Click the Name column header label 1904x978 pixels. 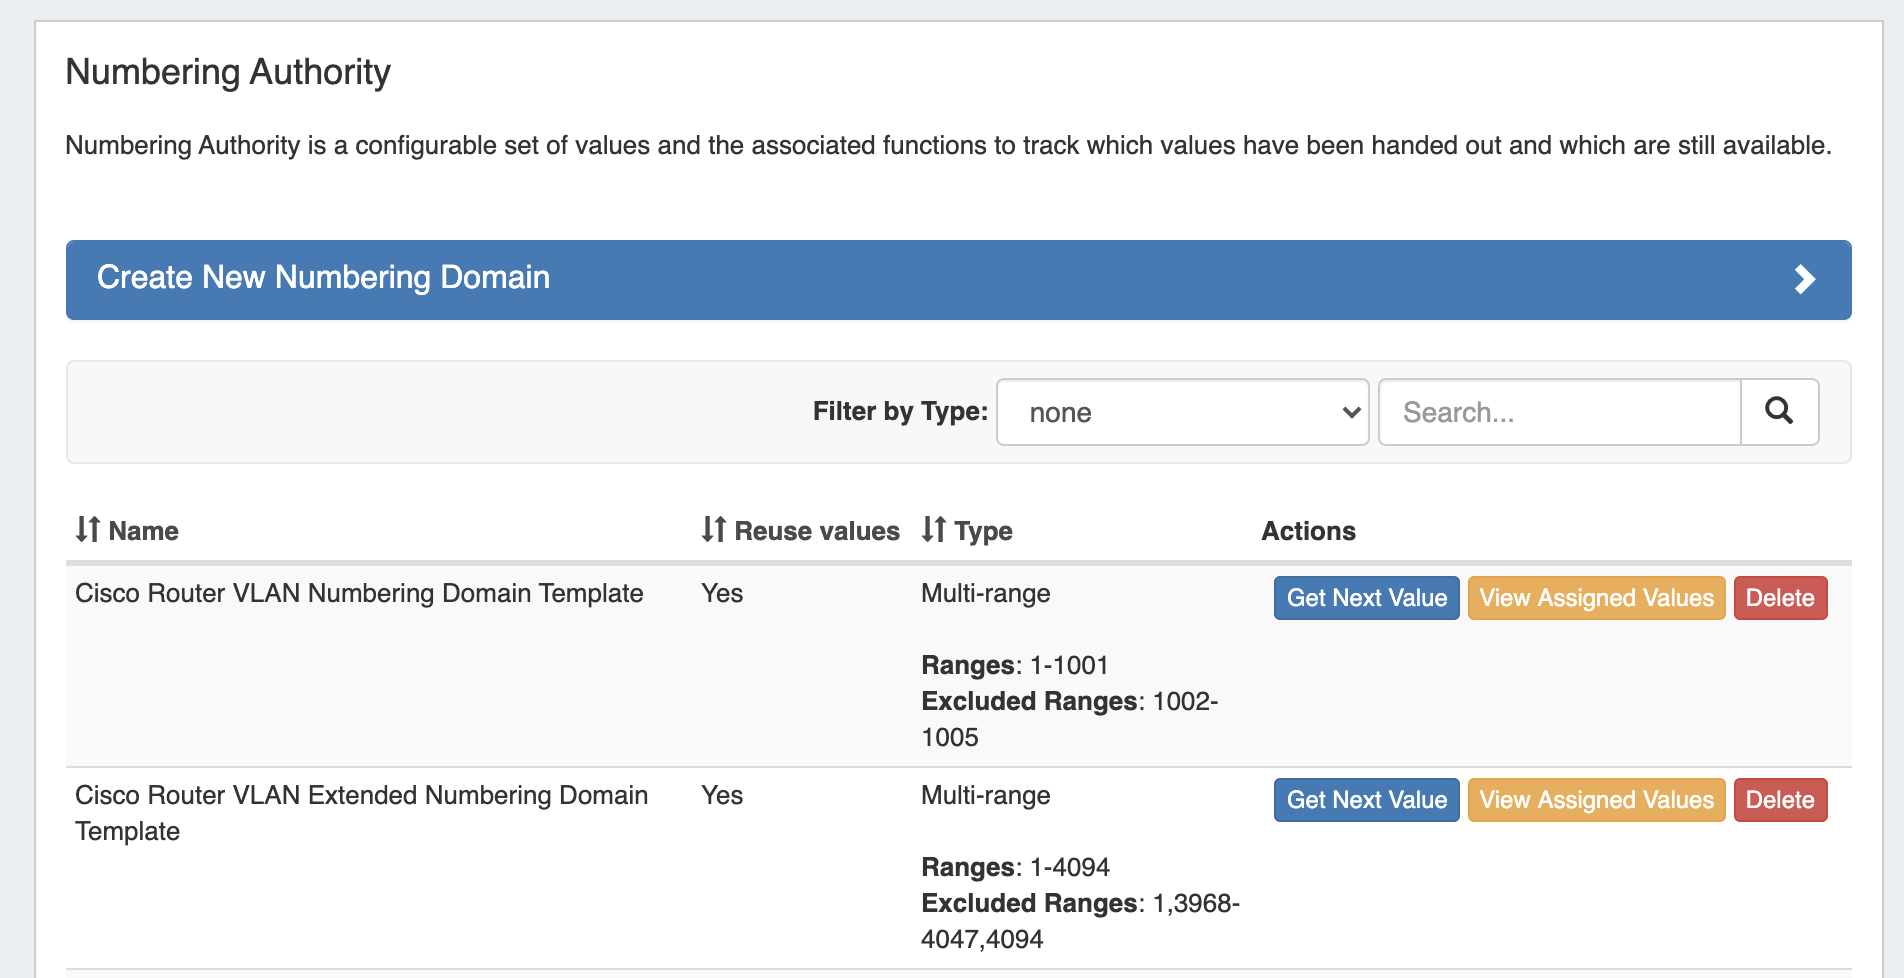(x=143, y=531)
